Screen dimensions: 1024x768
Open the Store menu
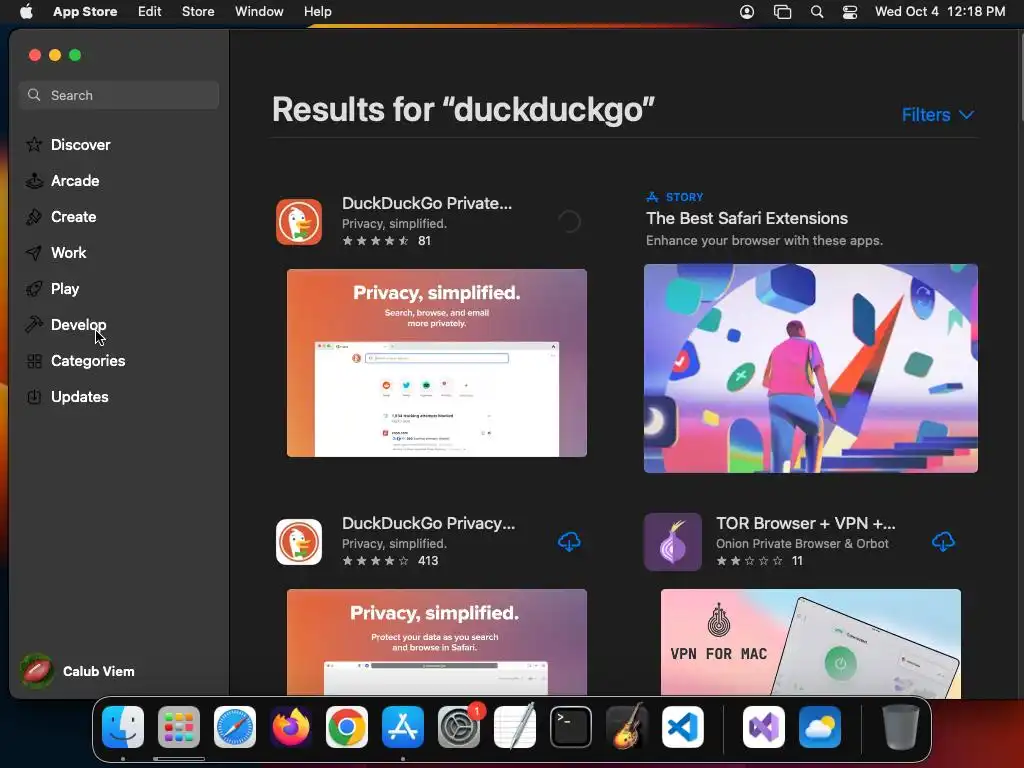[x=198, y=12]
